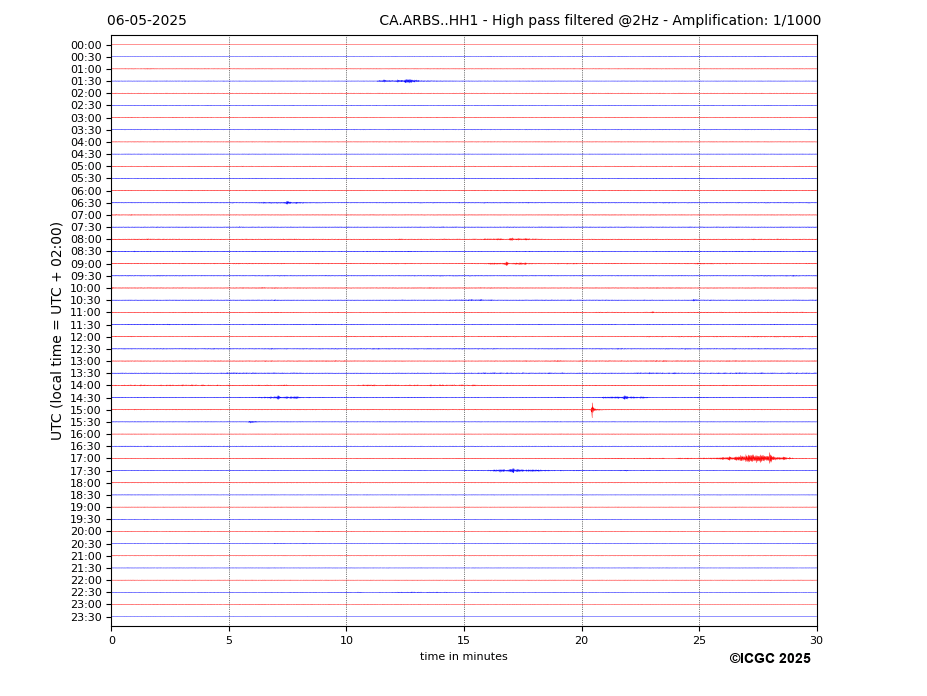Click the date 06-05-2025 in header
The width and height of the screenshot is (927, 696).
[x=147, y=21]
